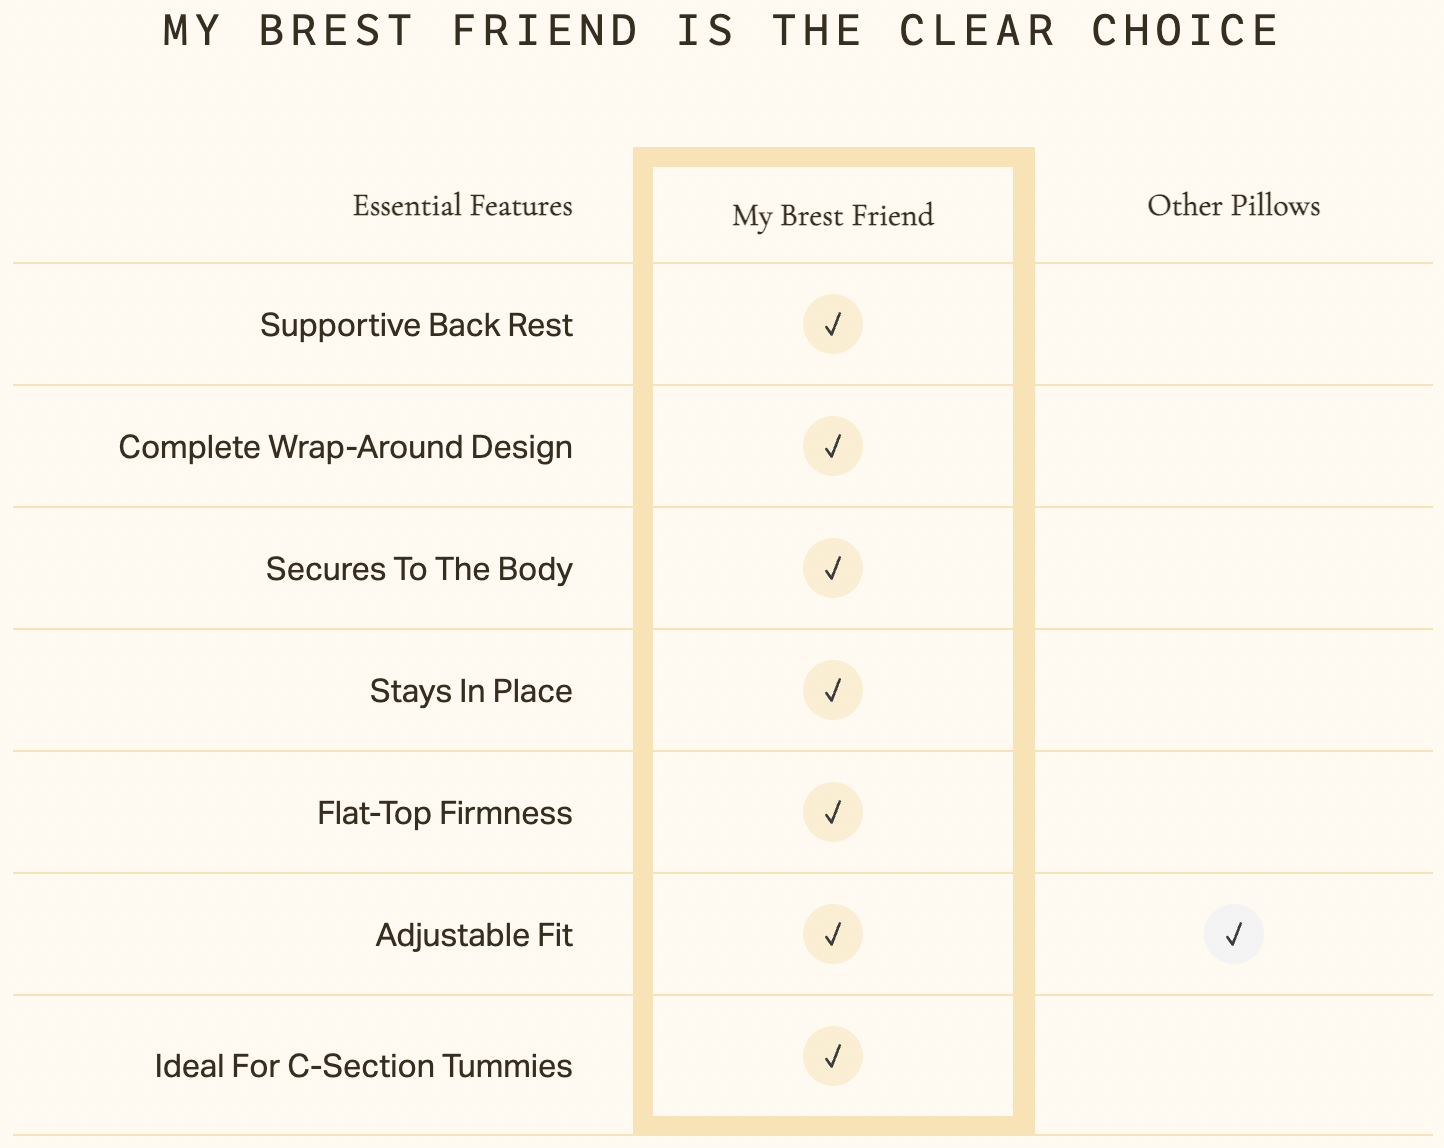The height and width of the screenshot is (1148, 1444).
Task: Click the Complete Wrap-Around Design label
Action: (x=346, y=447)
